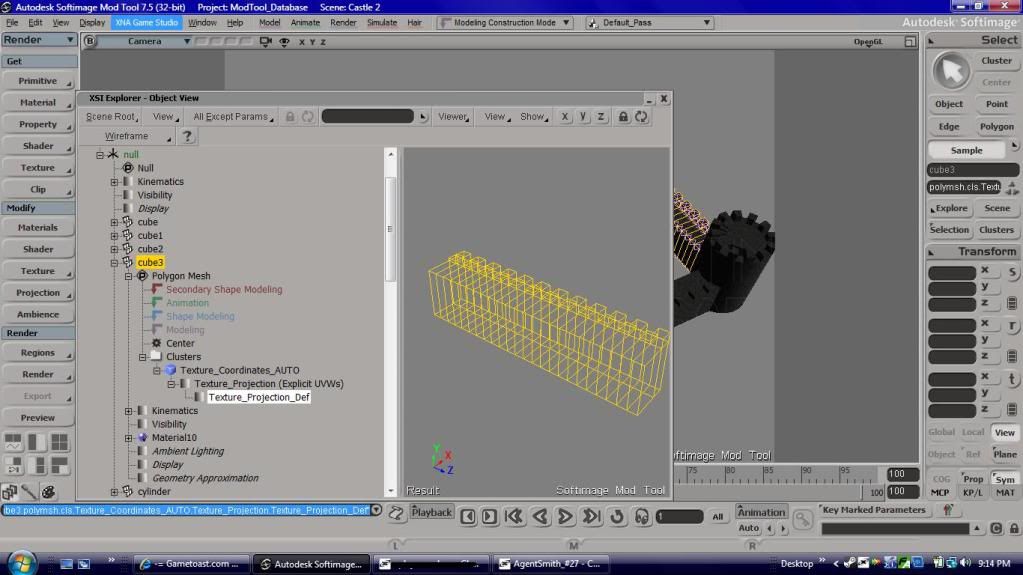This screenshot has height=575, width=1023.
Task: Go to first frame playback button
Action: (x=514, y=517)
